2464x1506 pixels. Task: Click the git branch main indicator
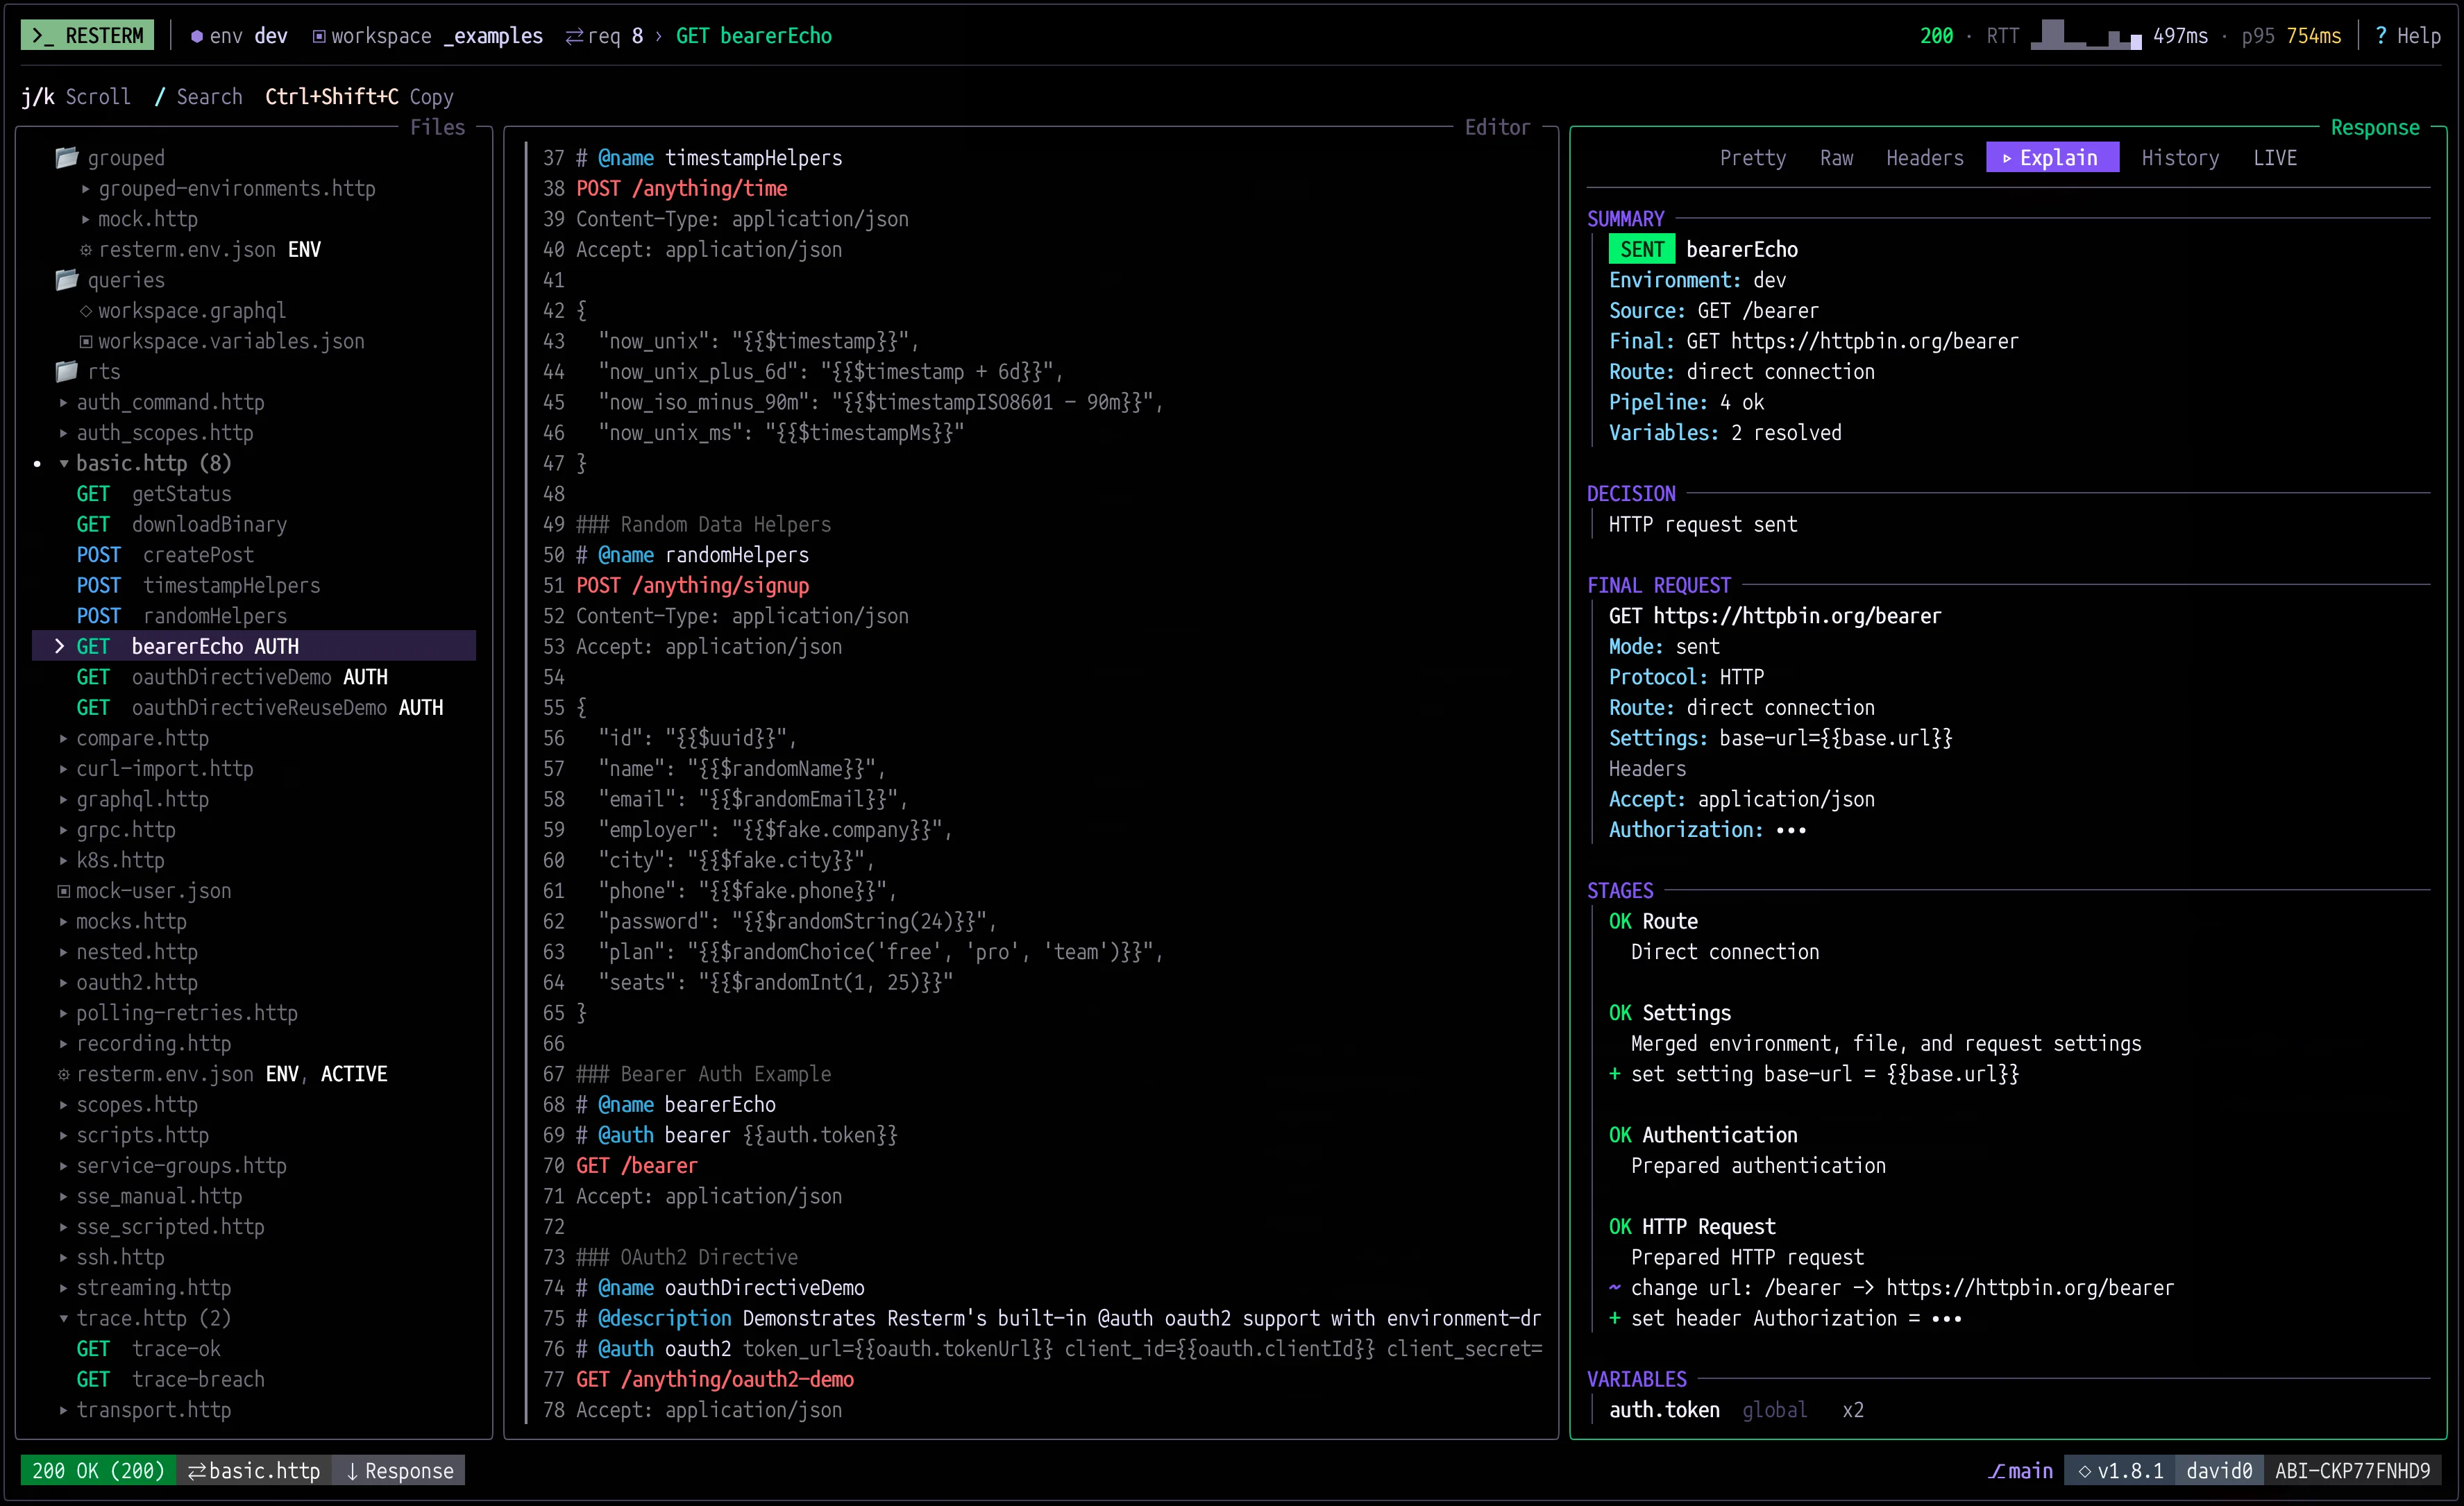click(x=2021, y=1471)
